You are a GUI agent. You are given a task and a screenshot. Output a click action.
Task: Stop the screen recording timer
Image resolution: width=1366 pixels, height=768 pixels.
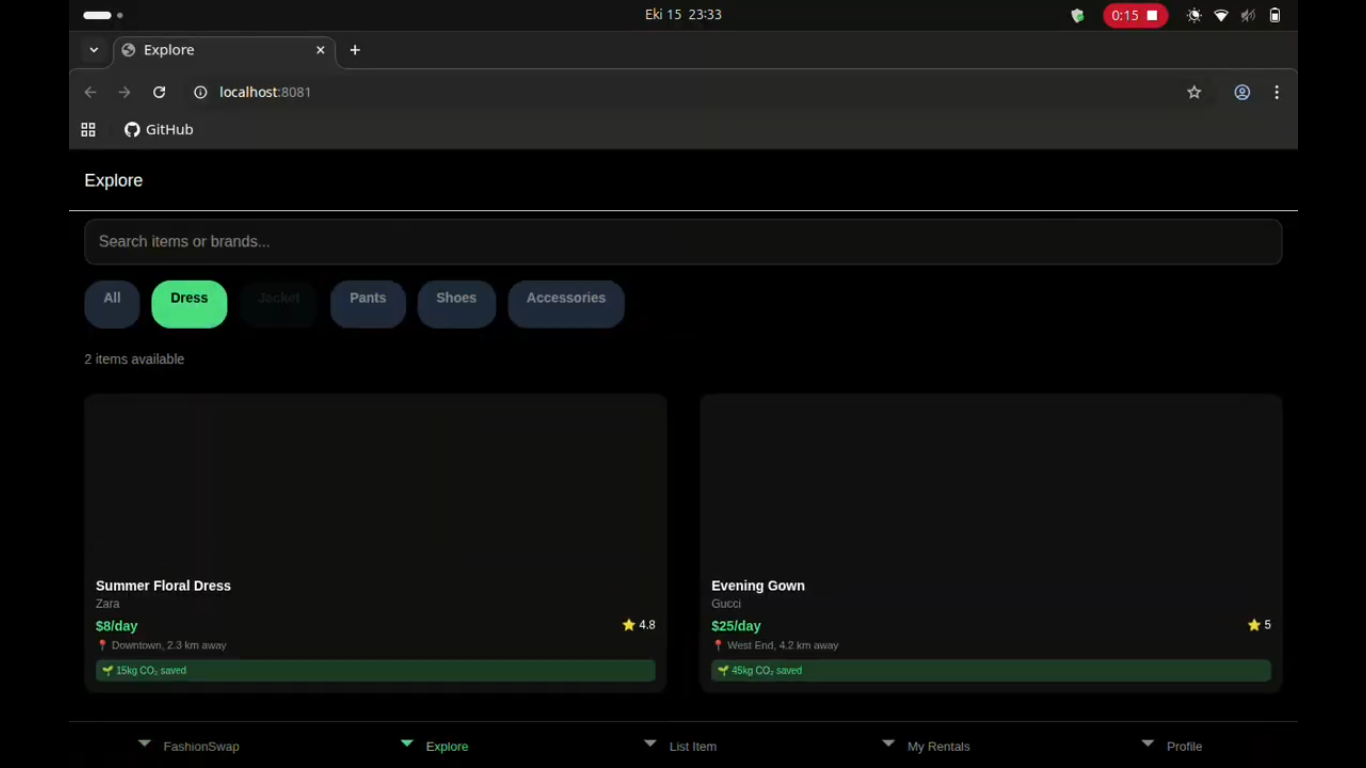(x=1135, y=15)
